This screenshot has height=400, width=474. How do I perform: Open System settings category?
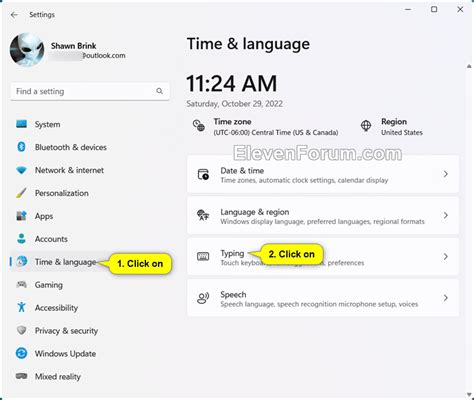[x=48, y=124]
